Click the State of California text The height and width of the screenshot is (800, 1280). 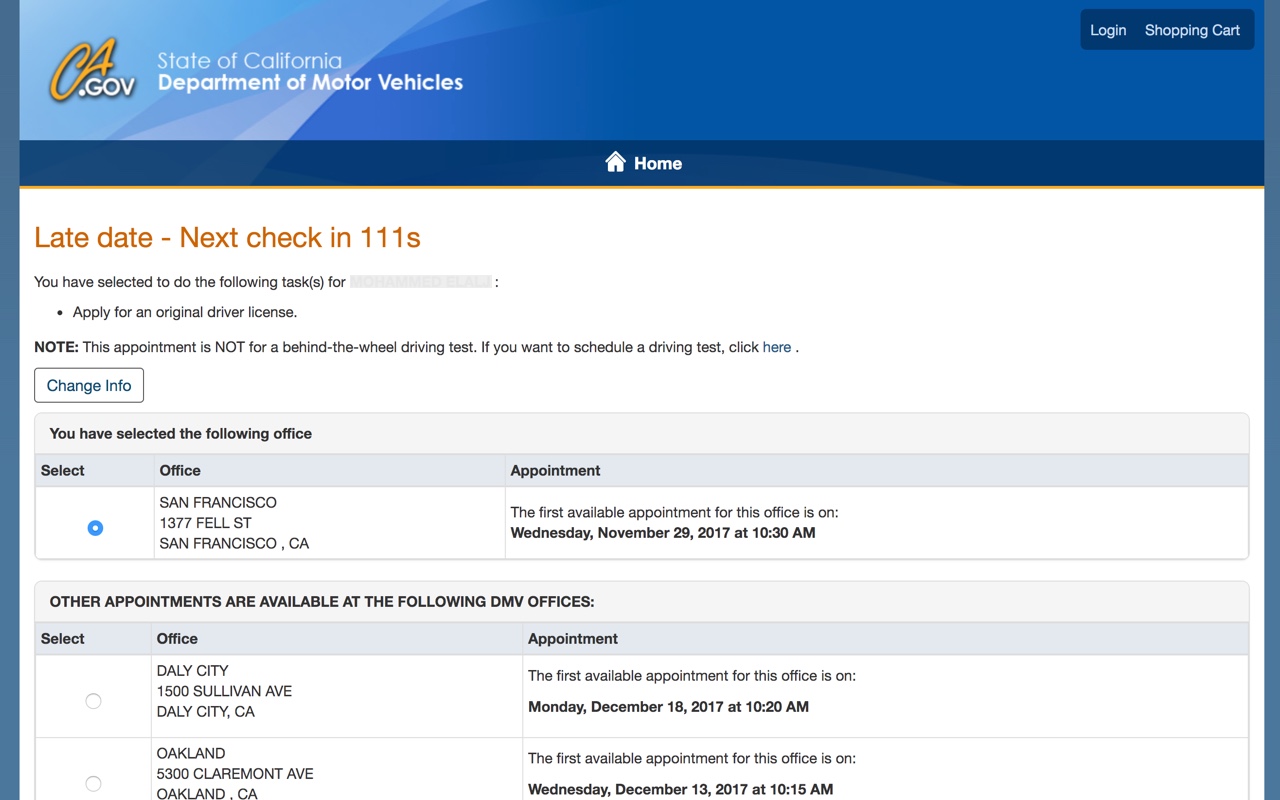249,60
